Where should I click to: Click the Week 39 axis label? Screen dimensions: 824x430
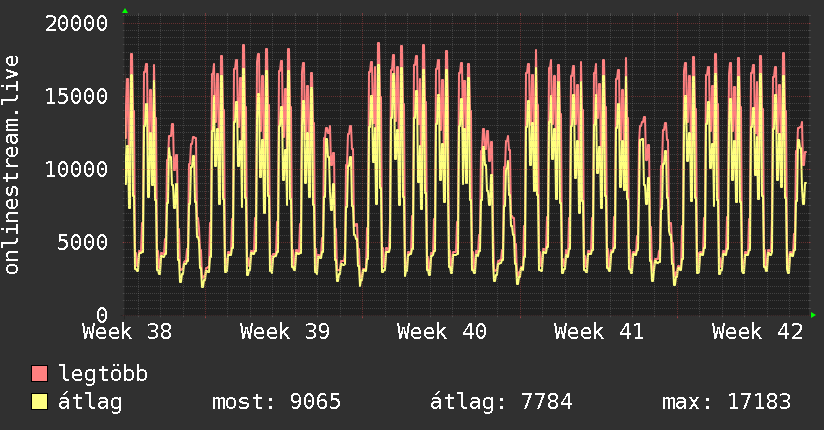[285, 332]
